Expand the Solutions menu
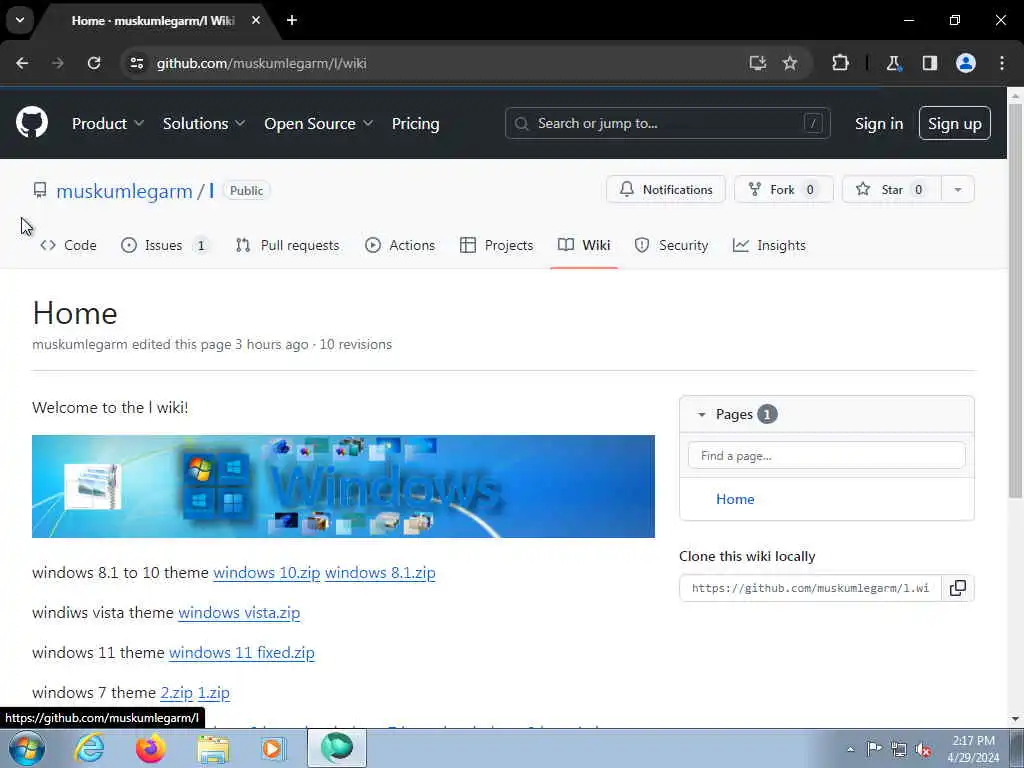 [x=204, y=123]
